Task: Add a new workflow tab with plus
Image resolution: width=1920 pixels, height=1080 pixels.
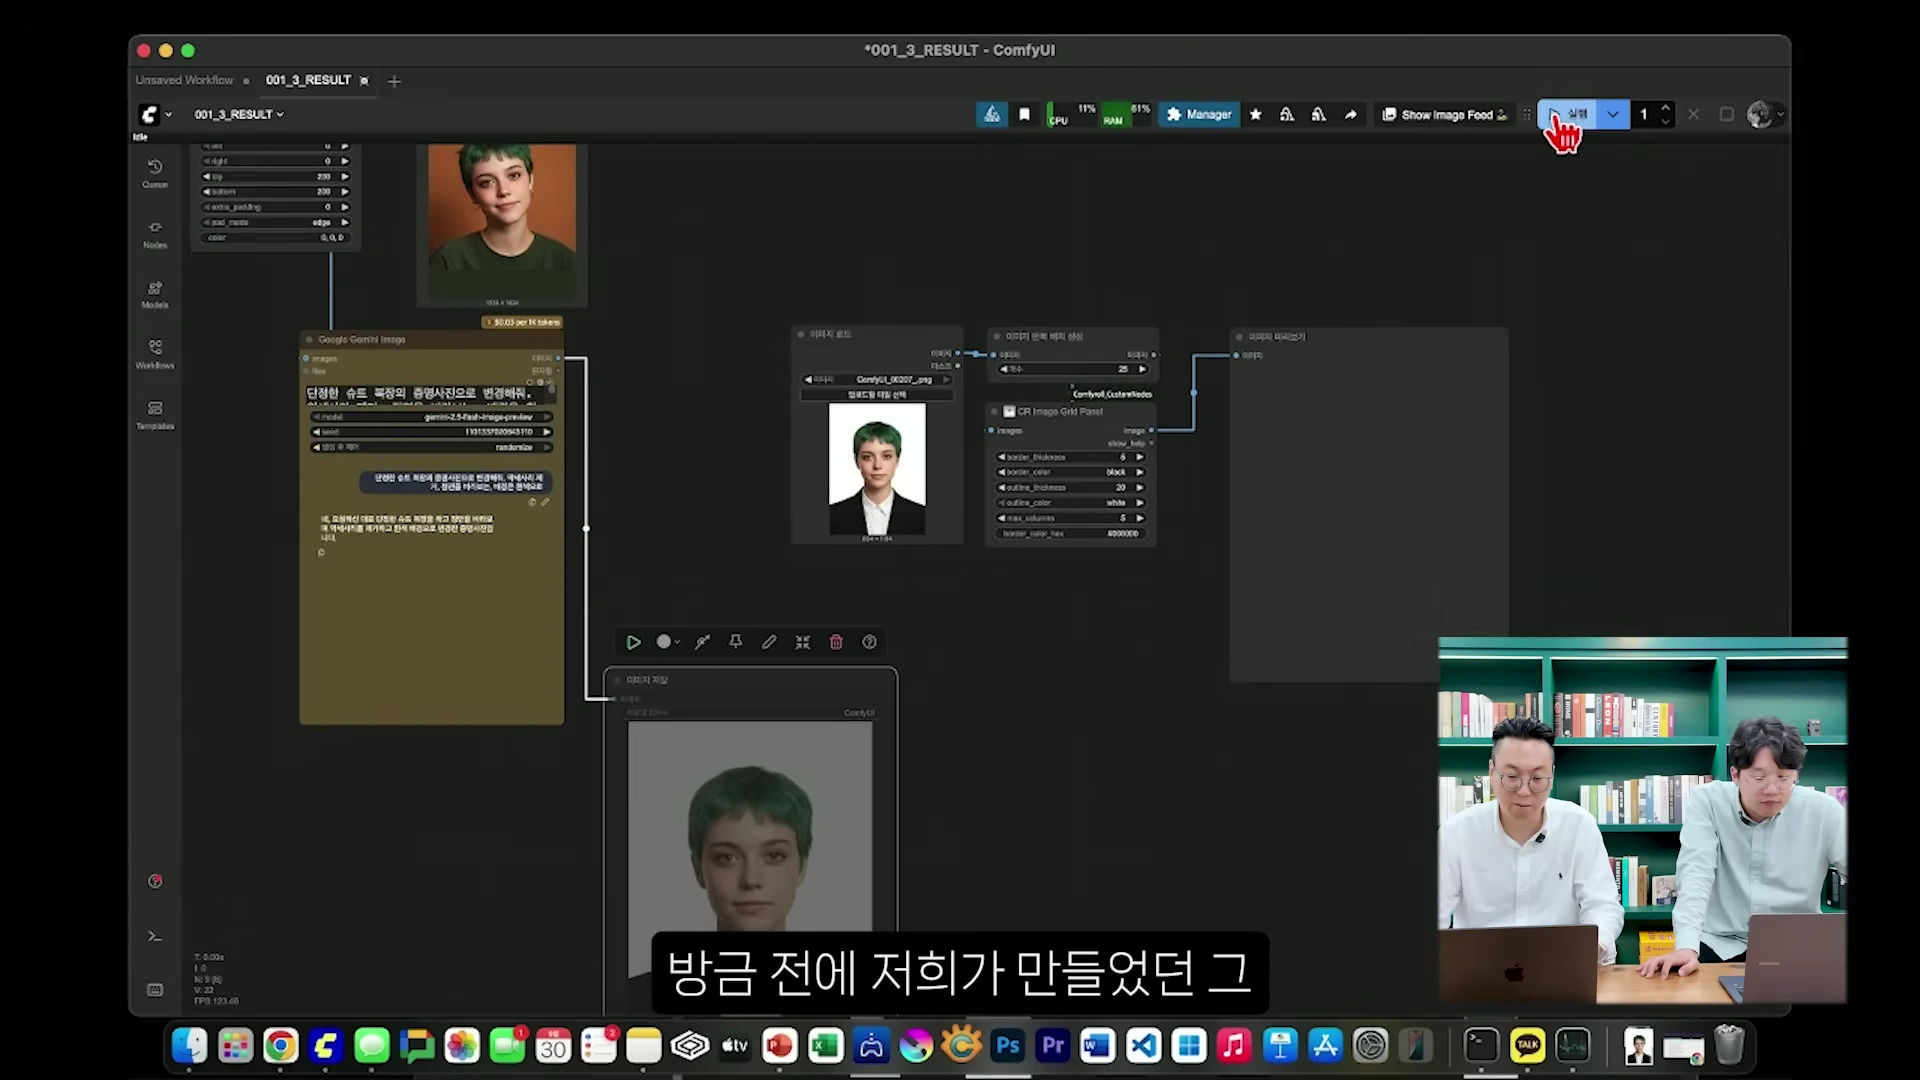Action: coord(394,81)
